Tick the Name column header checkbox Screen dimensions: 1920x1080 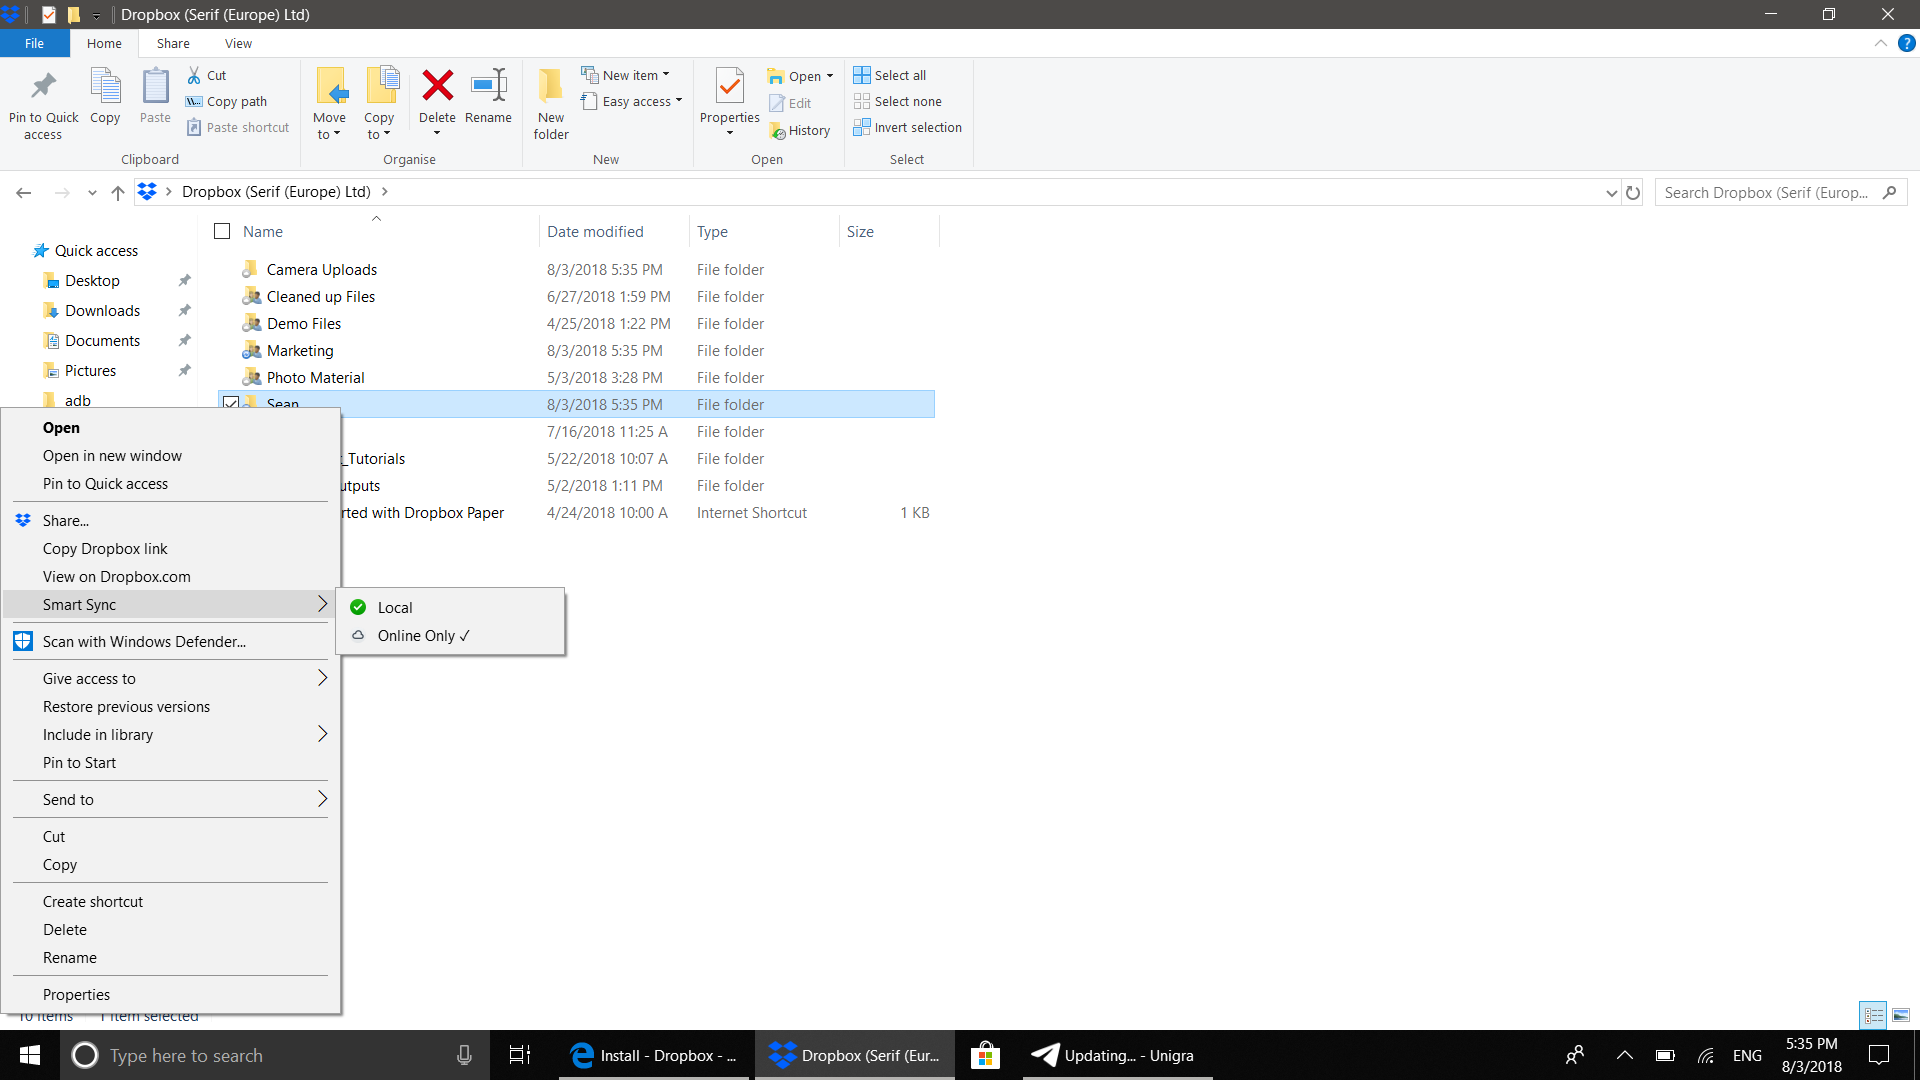pos(221,230)
